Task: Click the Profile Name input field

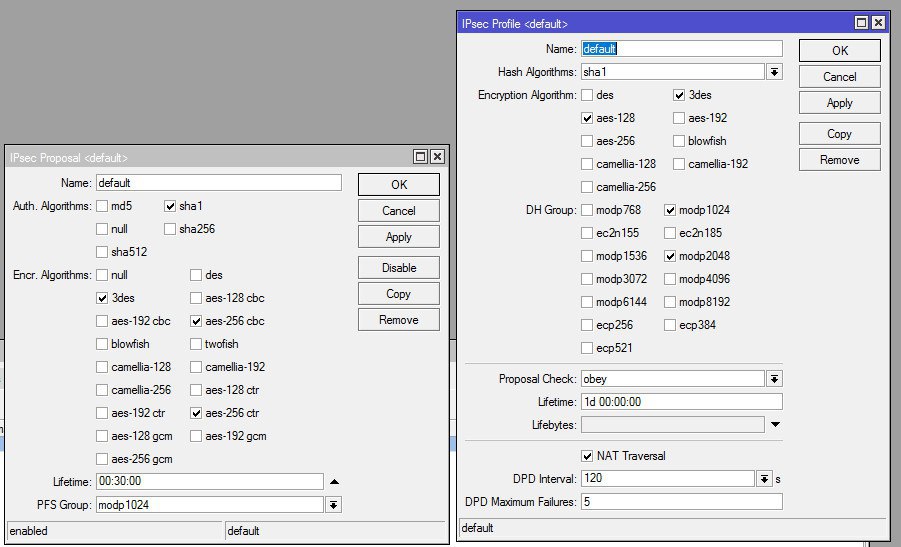Action: point(681,49)
